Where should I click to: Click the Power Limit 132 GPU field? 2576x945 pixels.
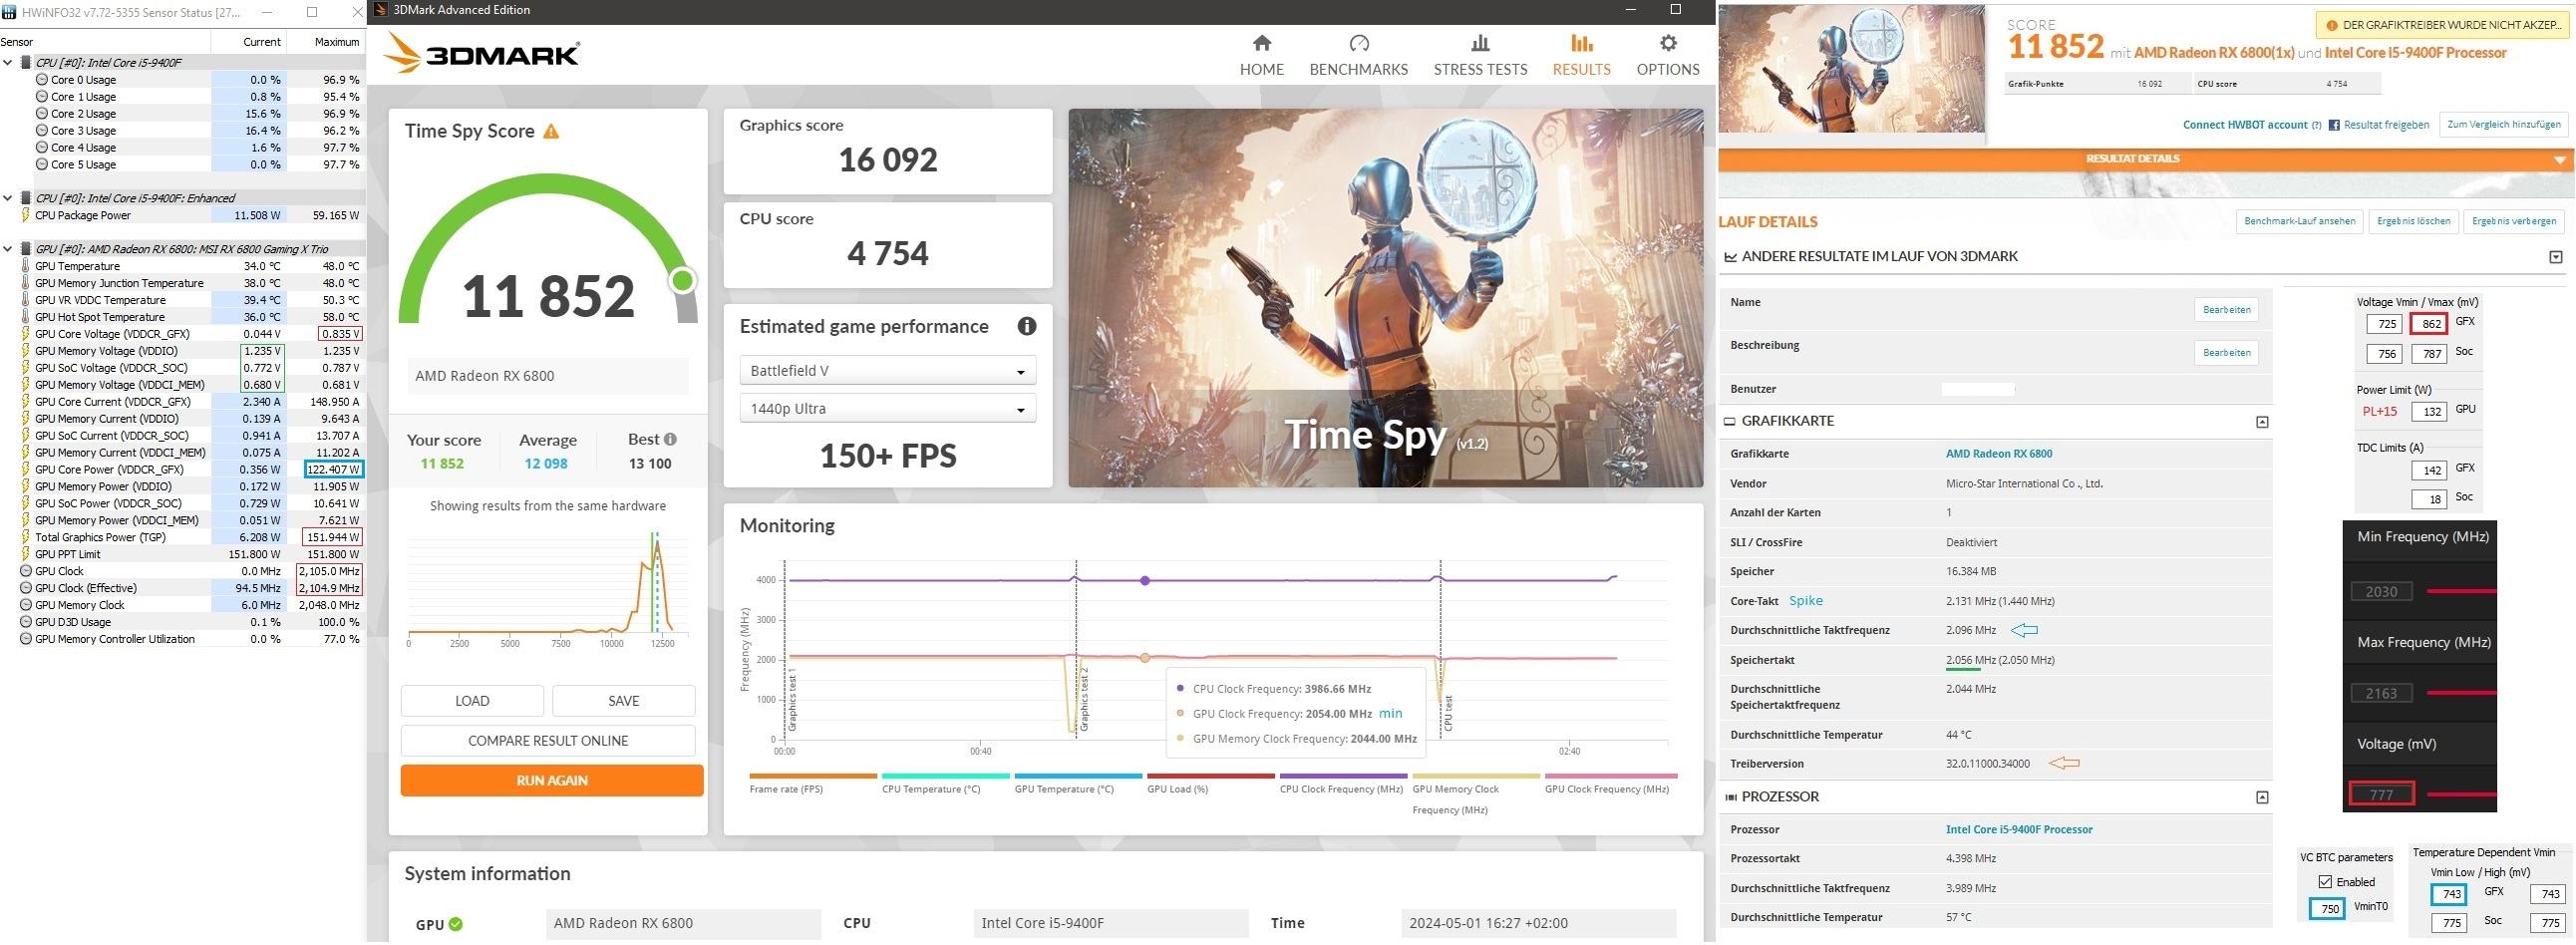(x=2430, y=412)
